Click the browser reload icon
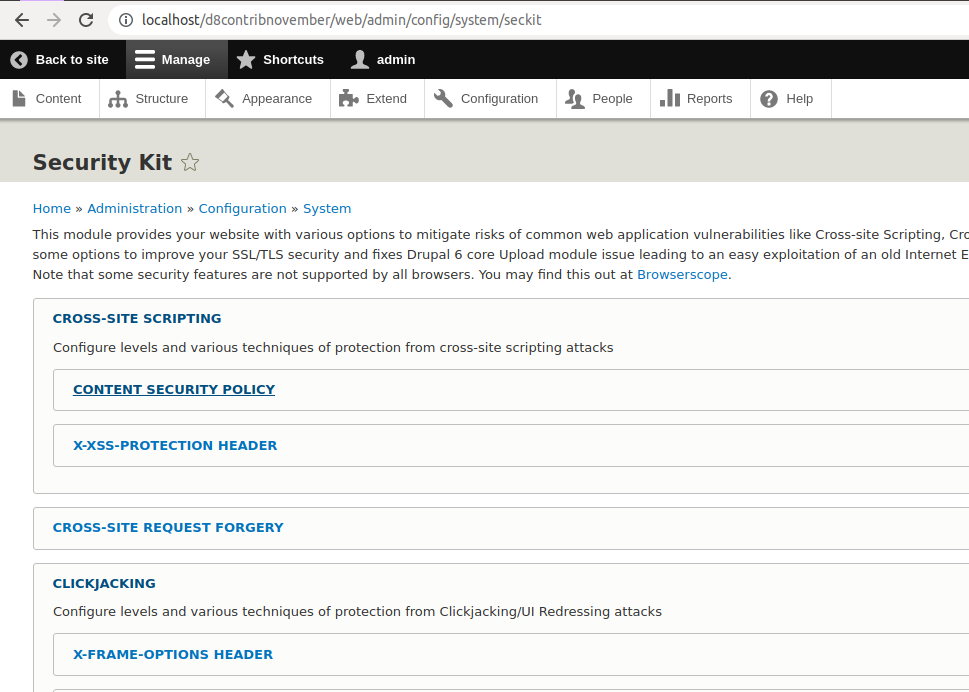 point(86,19)
